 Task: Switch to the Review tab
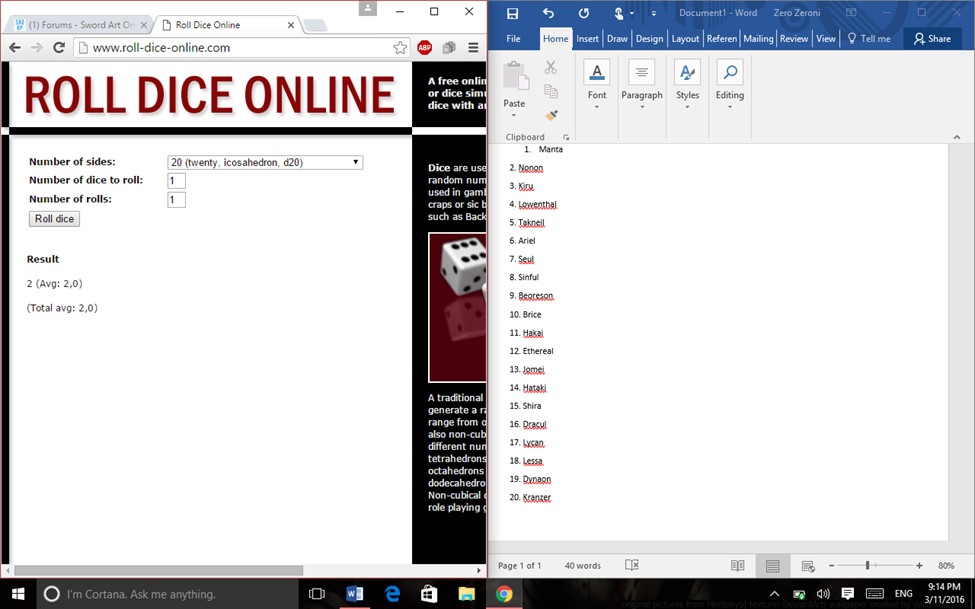794,39
